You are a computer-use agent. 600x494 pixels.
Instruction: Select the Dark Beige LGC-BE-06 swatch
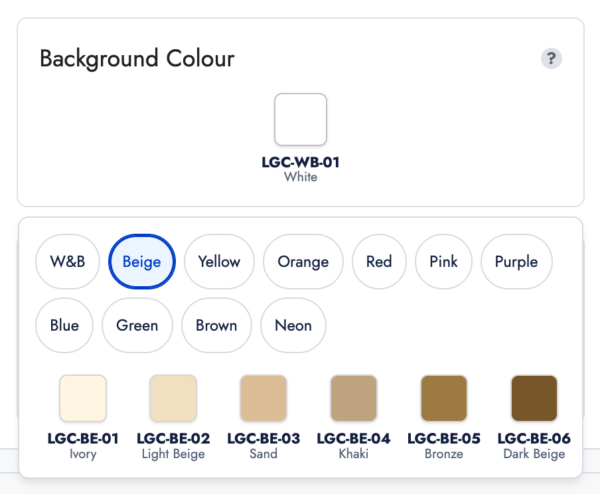[x=534, y=399]
